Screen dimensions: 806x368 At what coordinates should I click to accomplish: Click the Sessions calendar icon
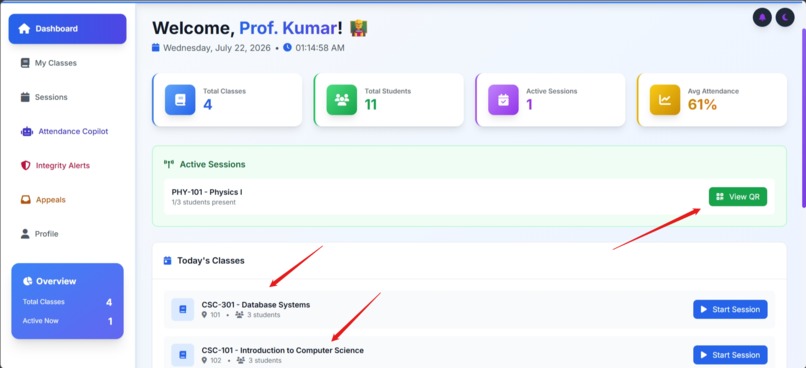pyautogui.click(x=25, y=97)
